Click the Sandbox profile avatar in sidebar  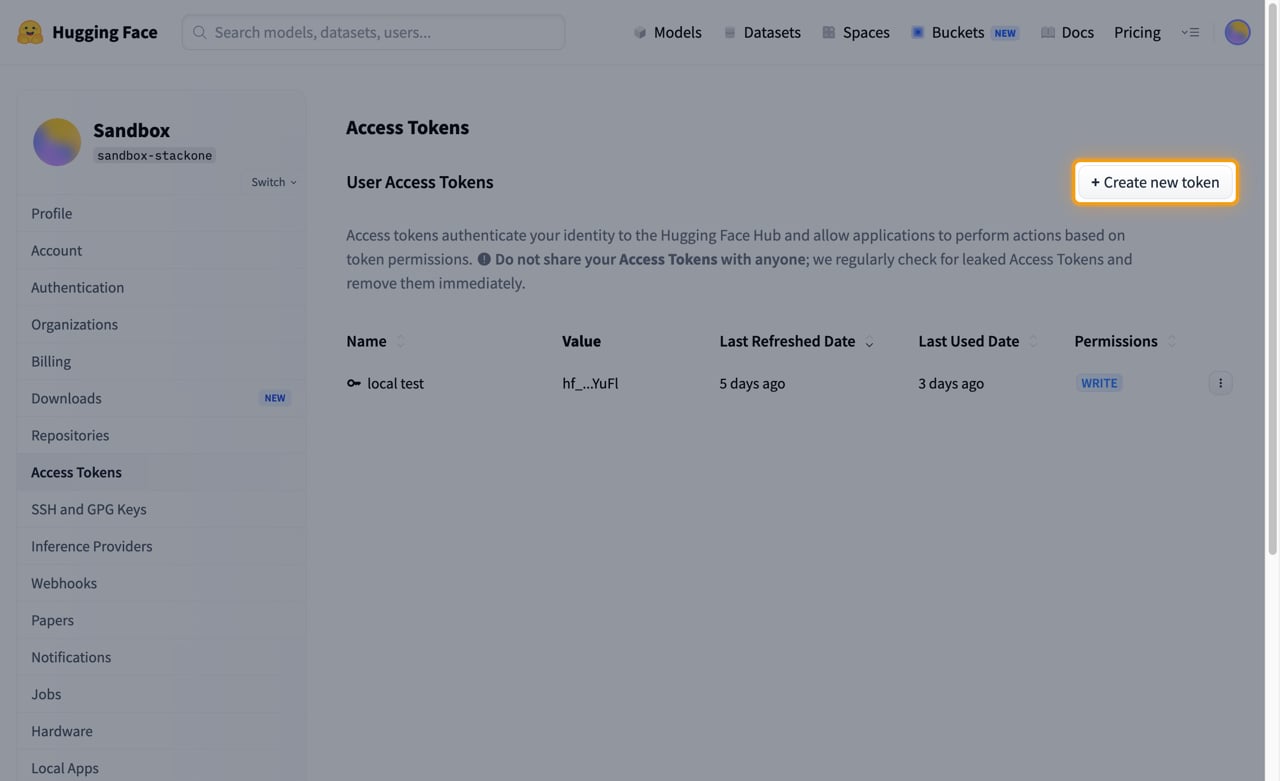pos(57,142)
